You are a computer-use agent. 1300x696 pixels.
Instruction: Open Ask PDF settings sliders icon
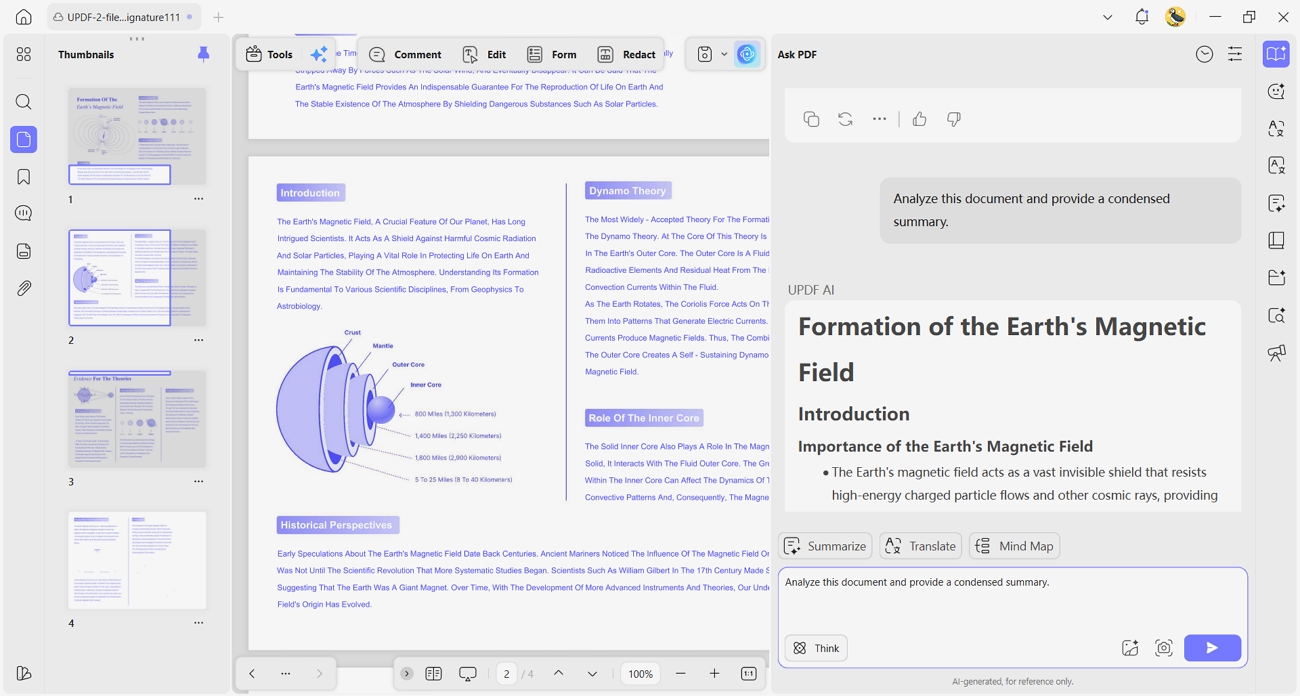click(x=1235, y=55)
